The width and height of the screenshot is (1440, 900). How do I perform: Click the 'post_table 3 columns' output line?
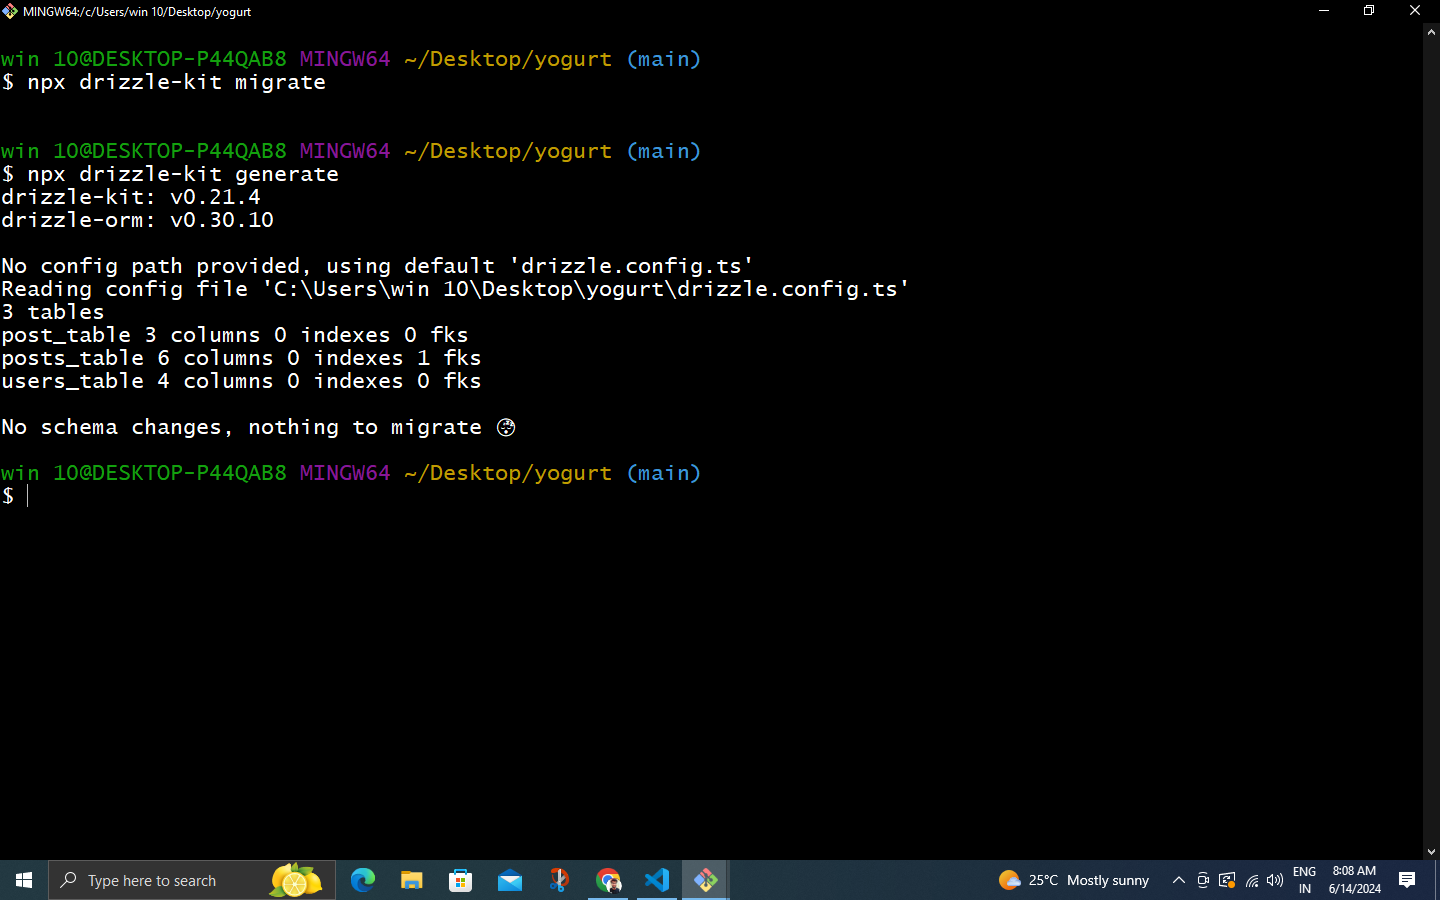point(235,335)
